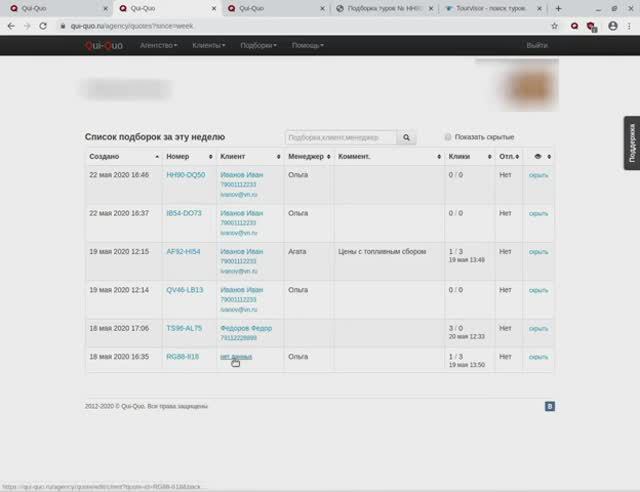This screenshot has height=492, width=640.
Task: Sort table by Отп. column
Action: [x=509, y=157]
